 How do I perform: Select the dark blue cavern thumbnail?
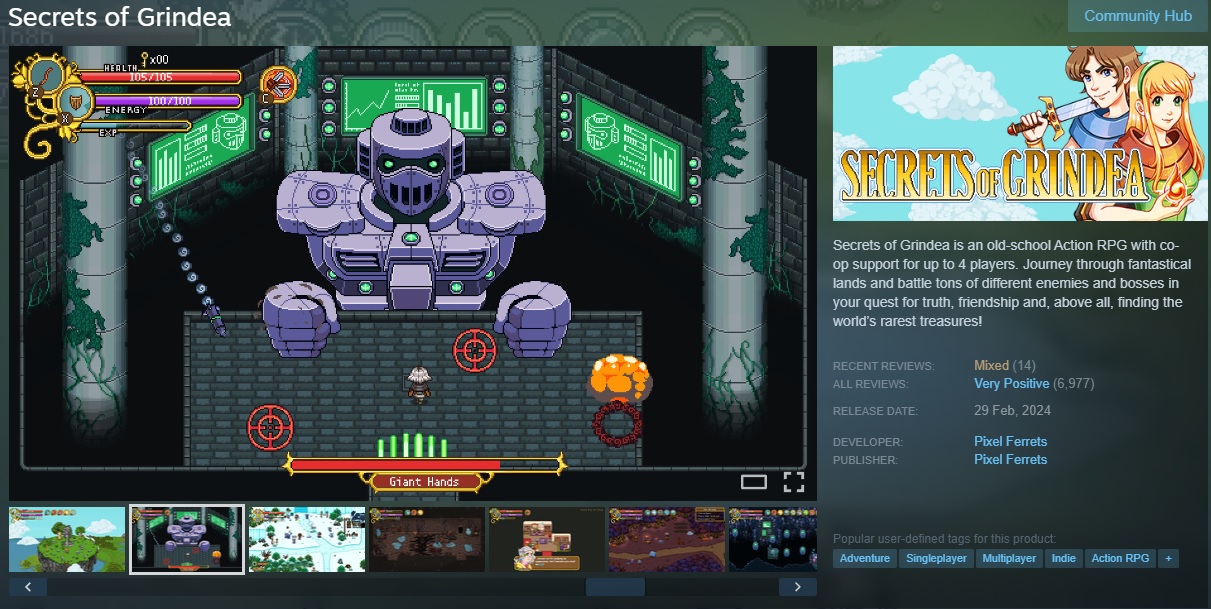[773, 539]
